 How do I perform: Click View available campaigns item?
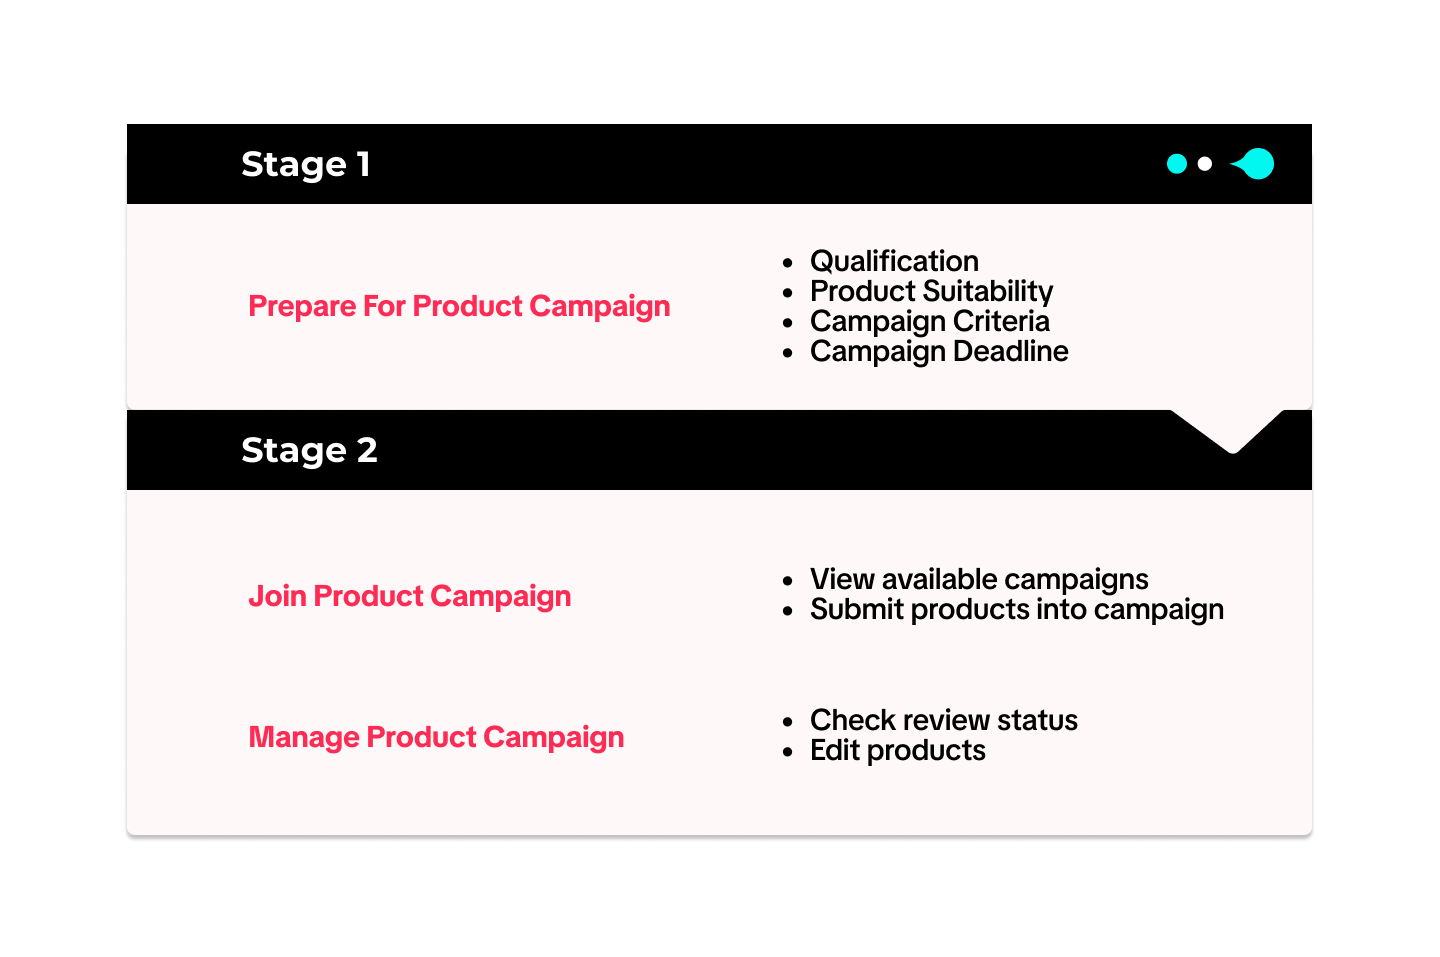point(979,579)
